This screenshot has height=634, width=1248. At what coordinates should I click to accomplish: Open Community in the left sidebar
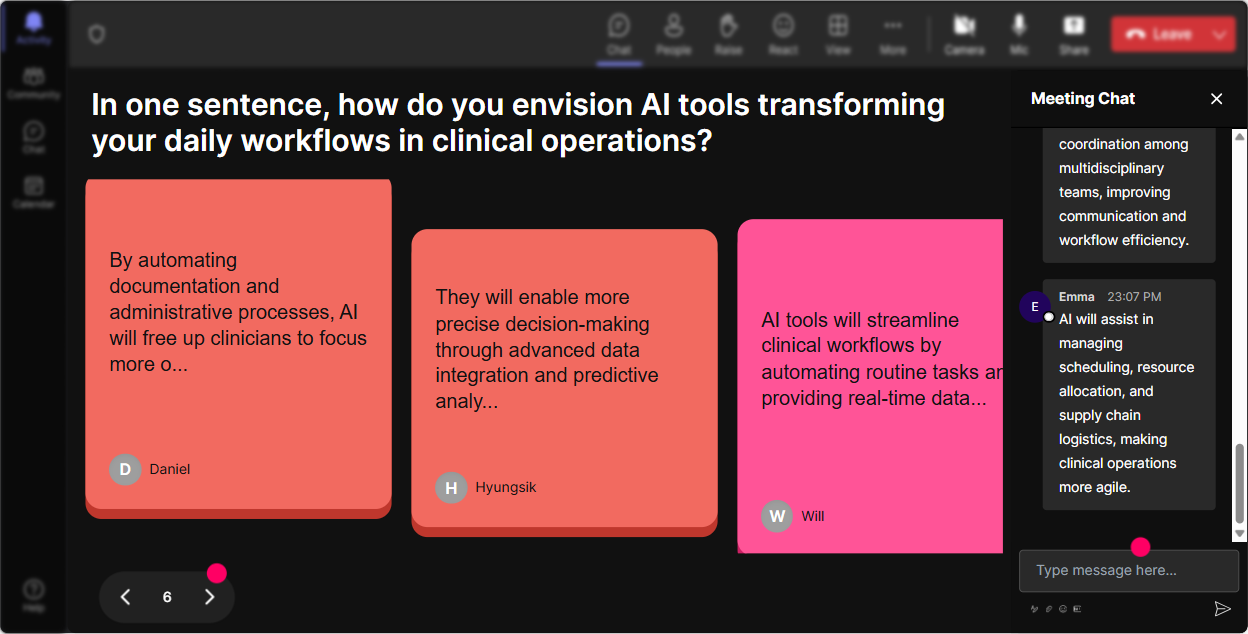pyautogui.click(x=34, y=83)
